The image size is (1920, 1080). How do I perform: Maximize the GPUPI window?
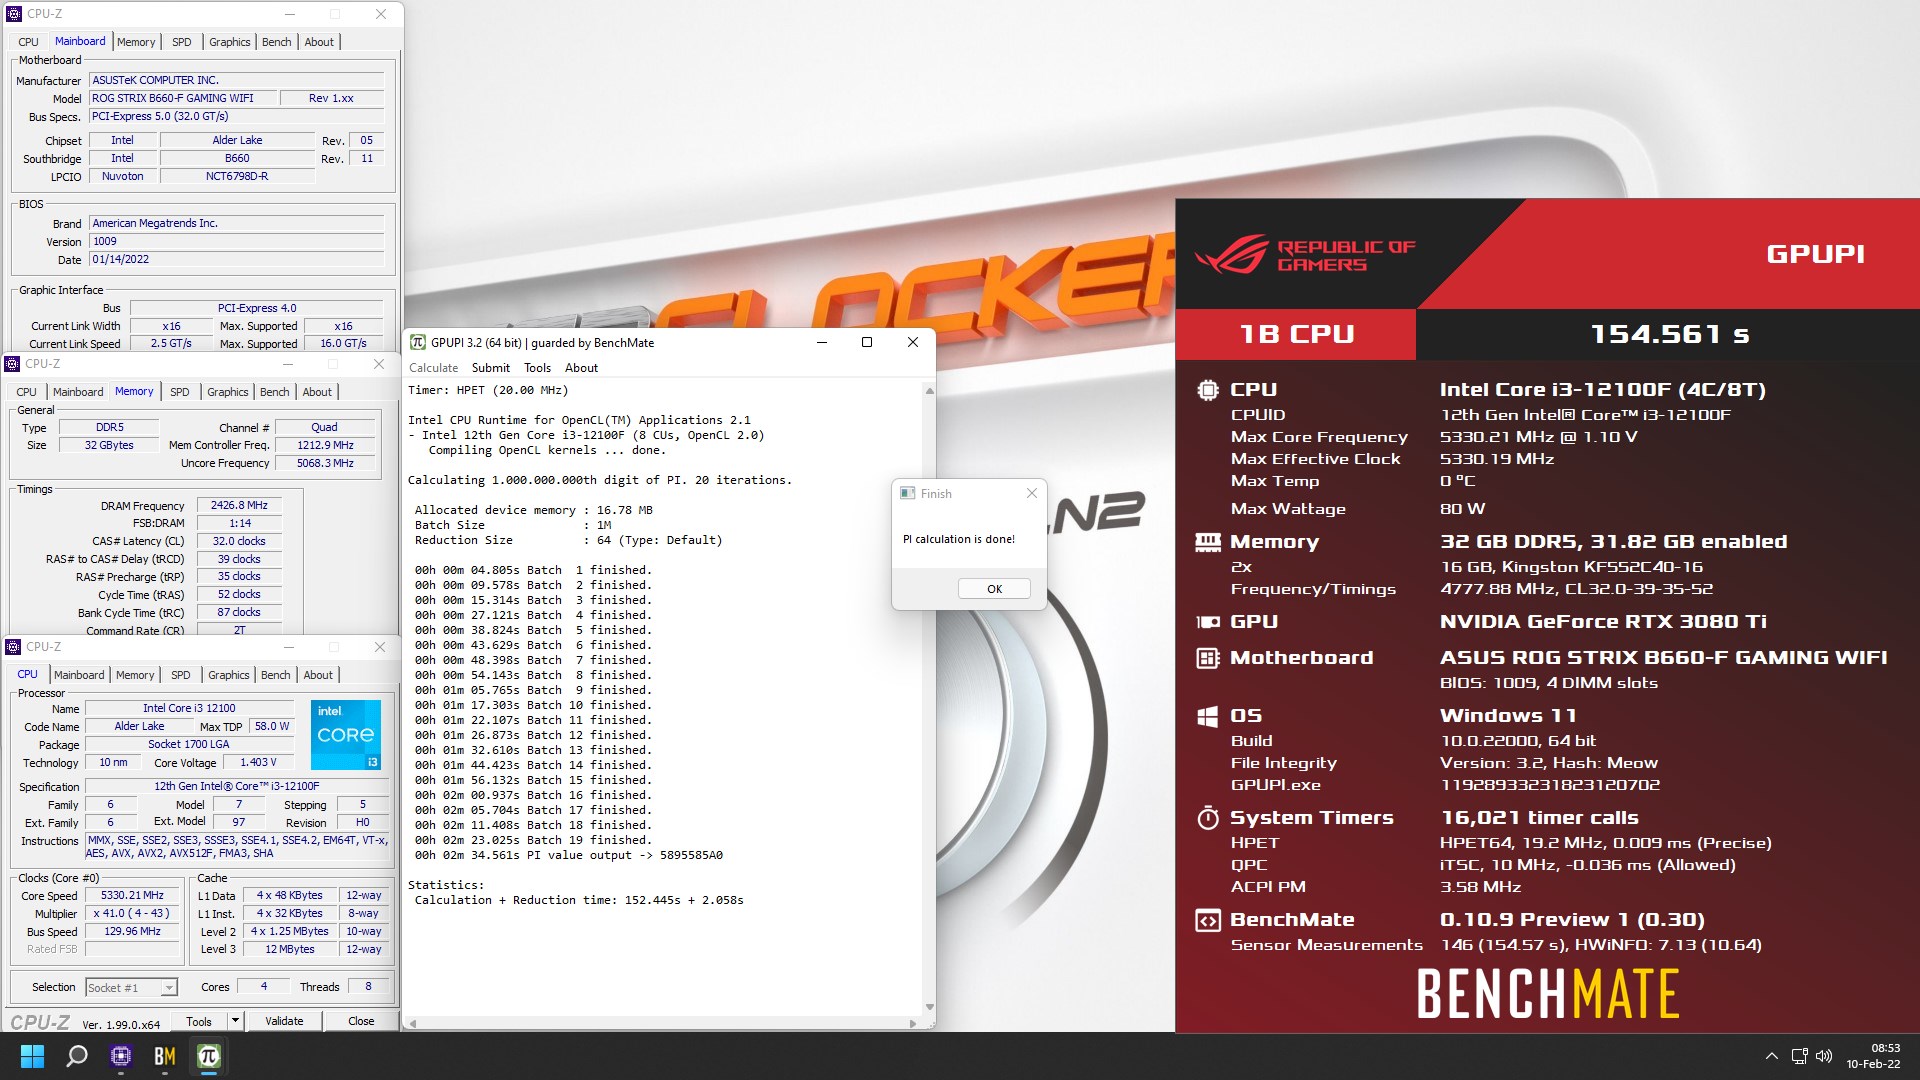[867, 343]
